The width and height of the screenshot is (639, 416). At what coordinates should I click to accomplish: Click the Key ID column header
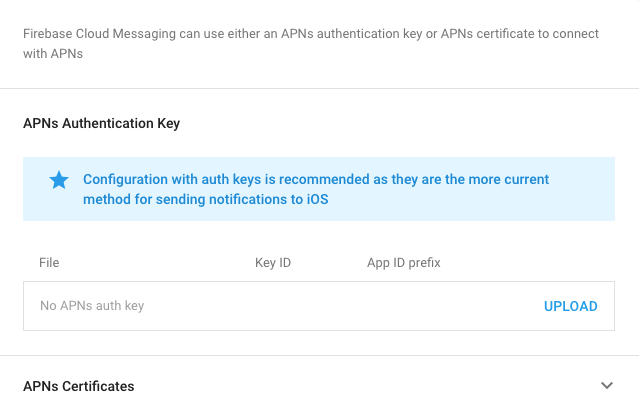click(x=273, y=263)
